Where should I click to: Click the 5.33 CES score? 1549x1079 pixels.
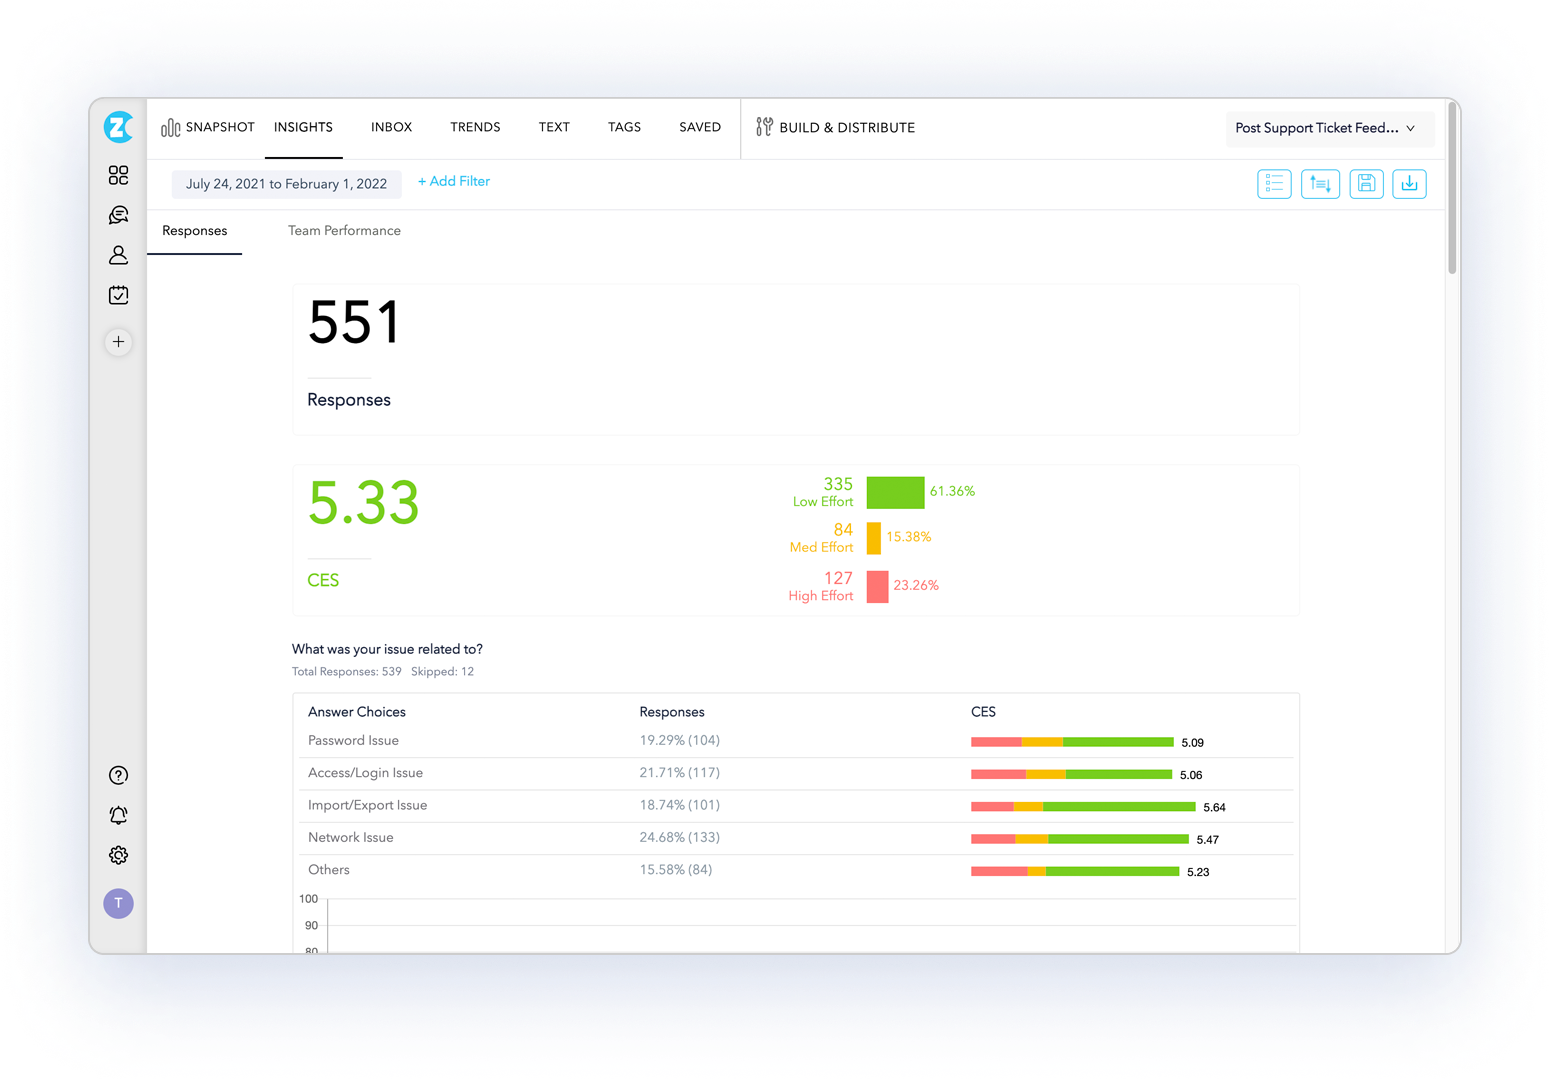click(x=363, y=502)
